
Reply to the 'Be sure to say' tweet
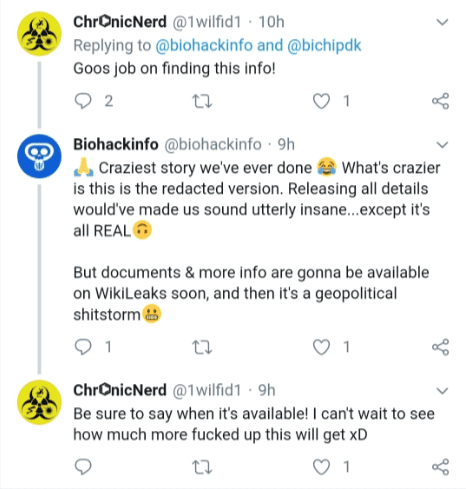pyautogui.click(x=83, y=466)
